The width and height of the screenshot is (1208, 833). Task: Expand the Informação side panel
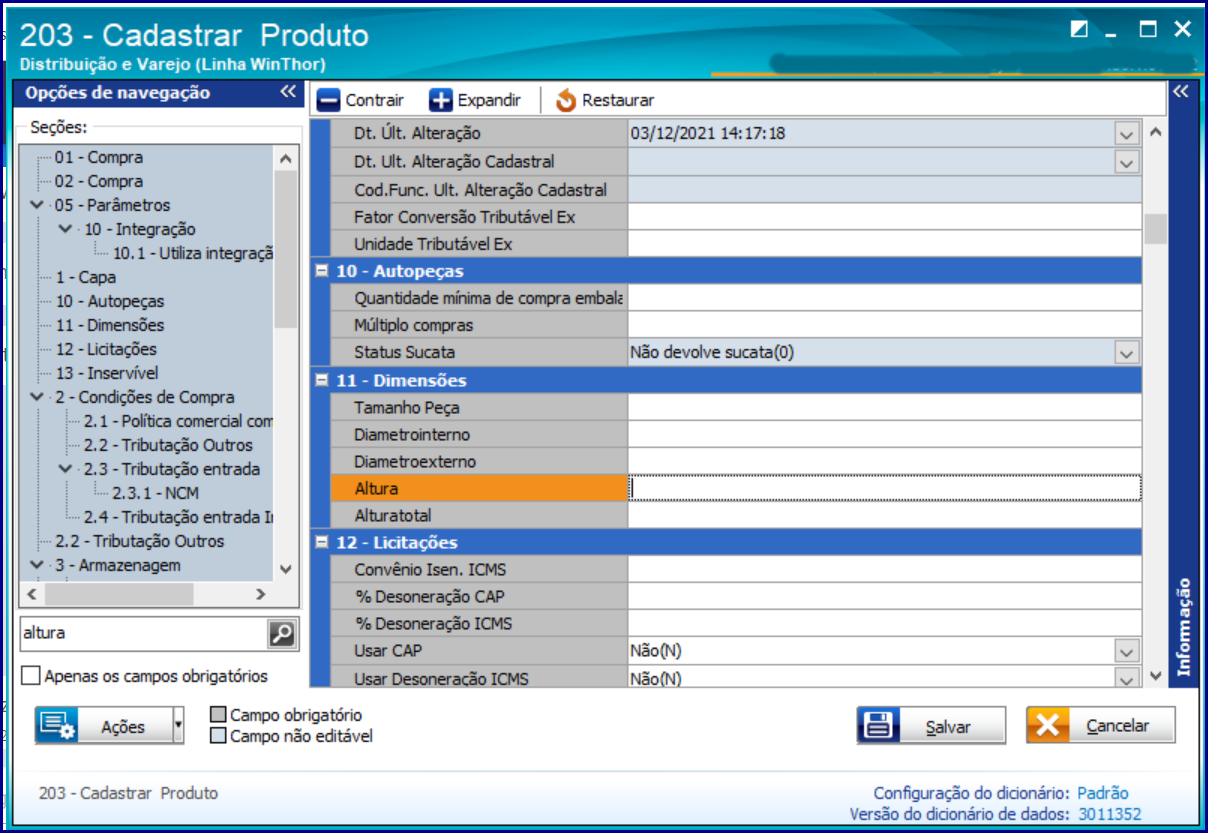click(1180, 92)
